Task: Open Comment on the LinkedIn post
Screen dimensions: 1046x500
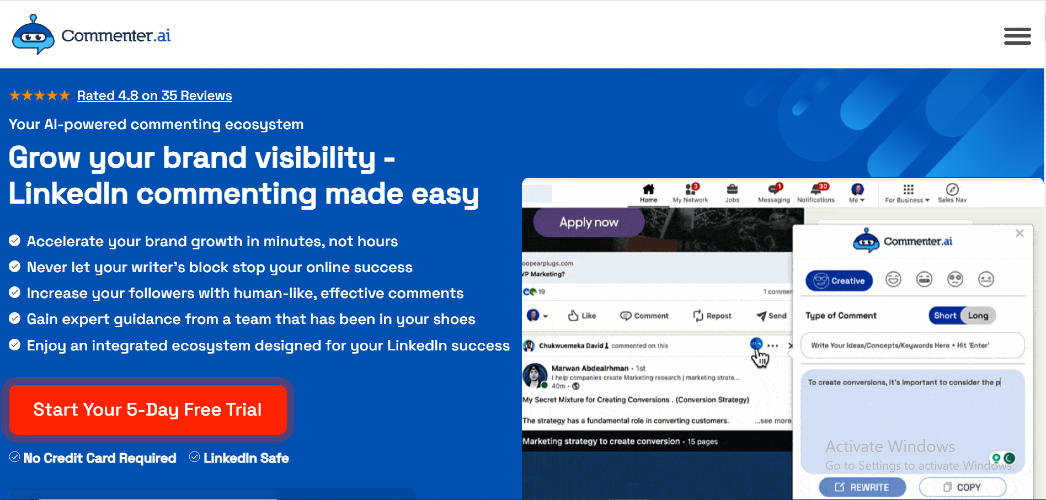Action: 644,315
